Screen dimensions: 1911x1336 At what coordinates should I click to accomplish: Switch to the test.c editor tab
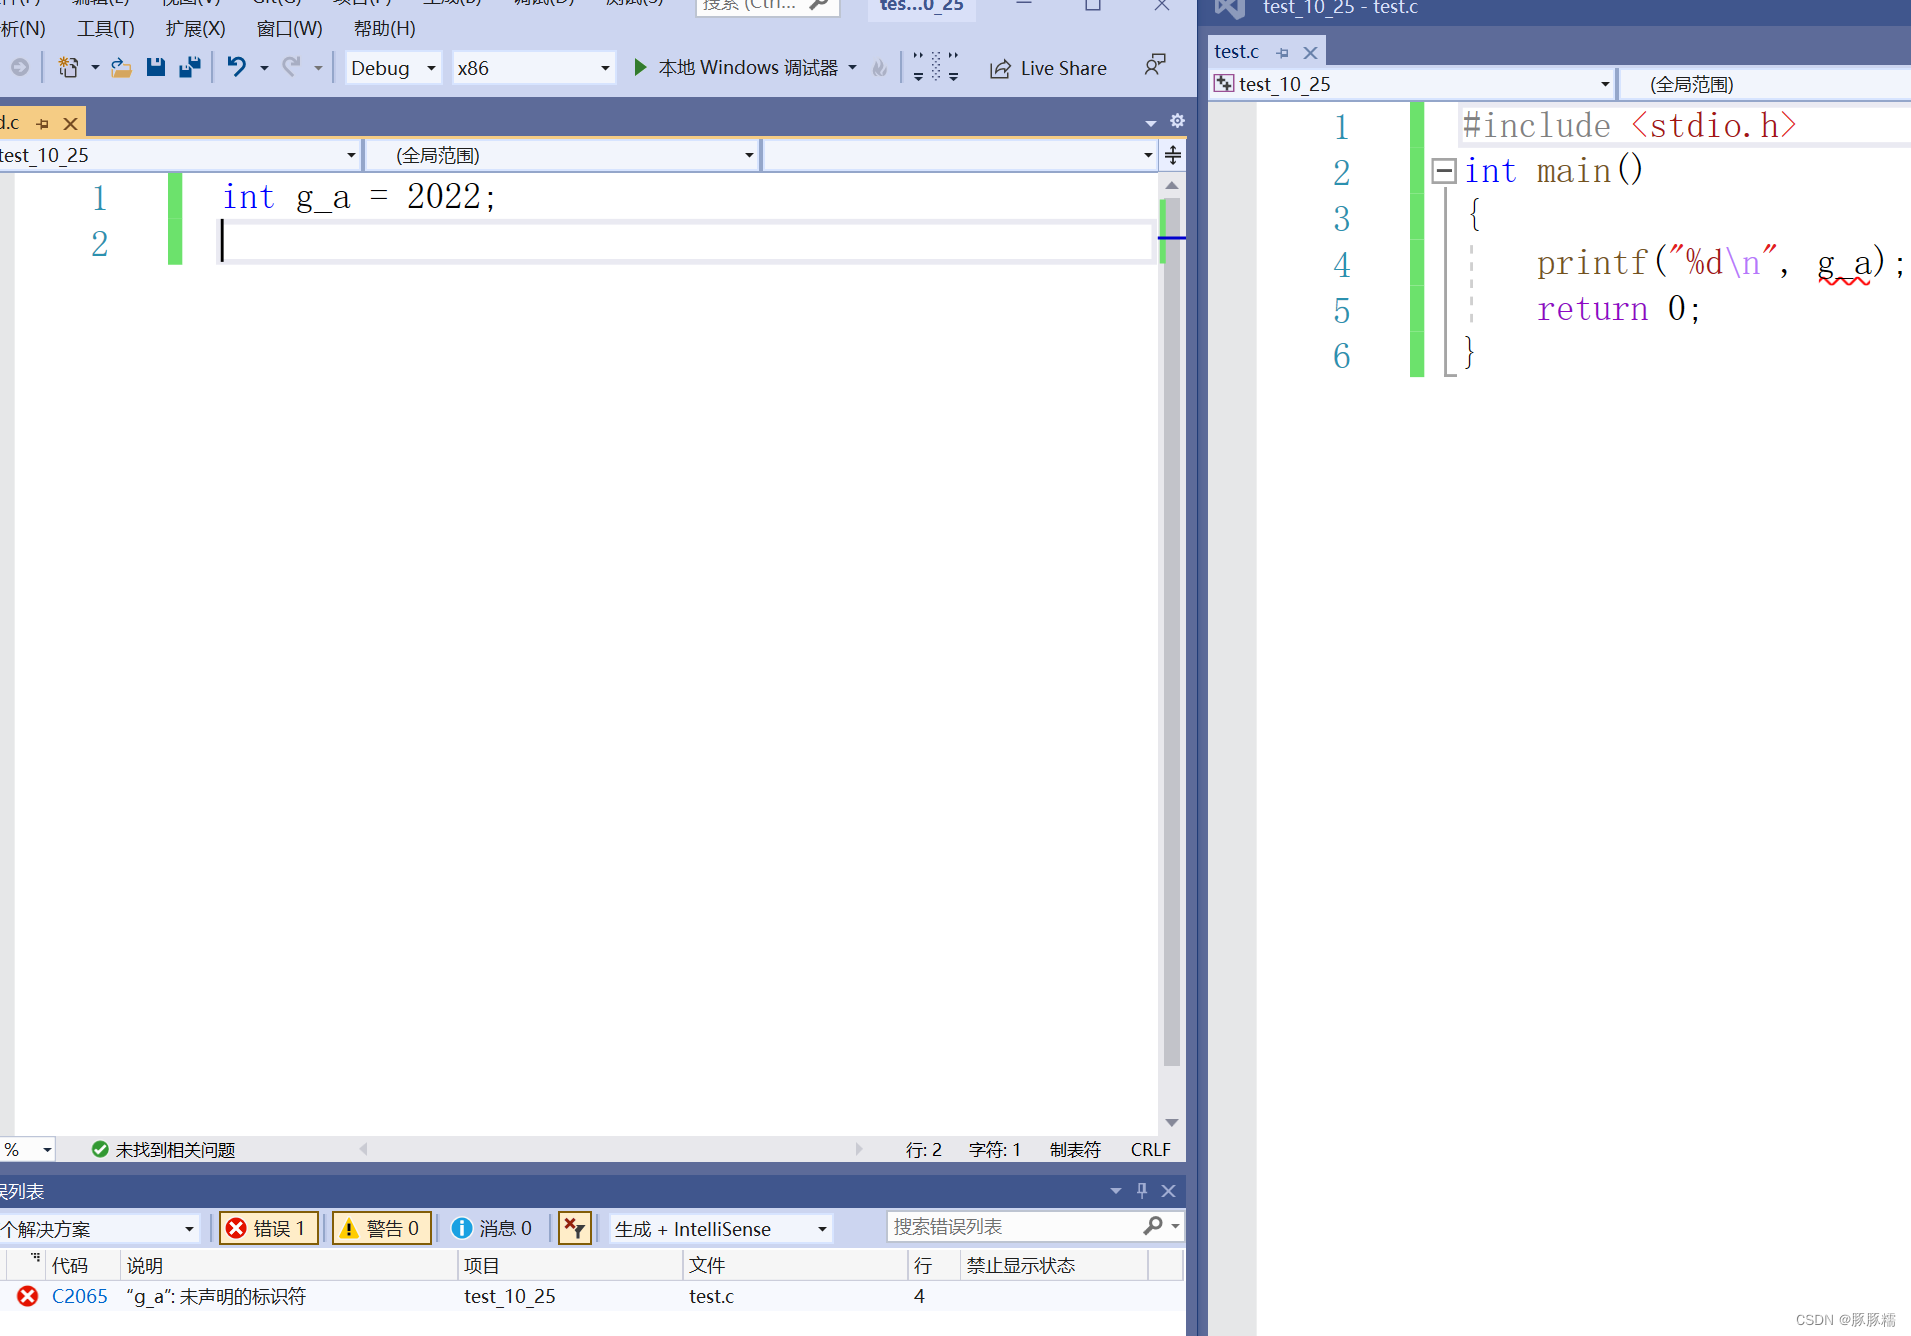point(1237,51)
